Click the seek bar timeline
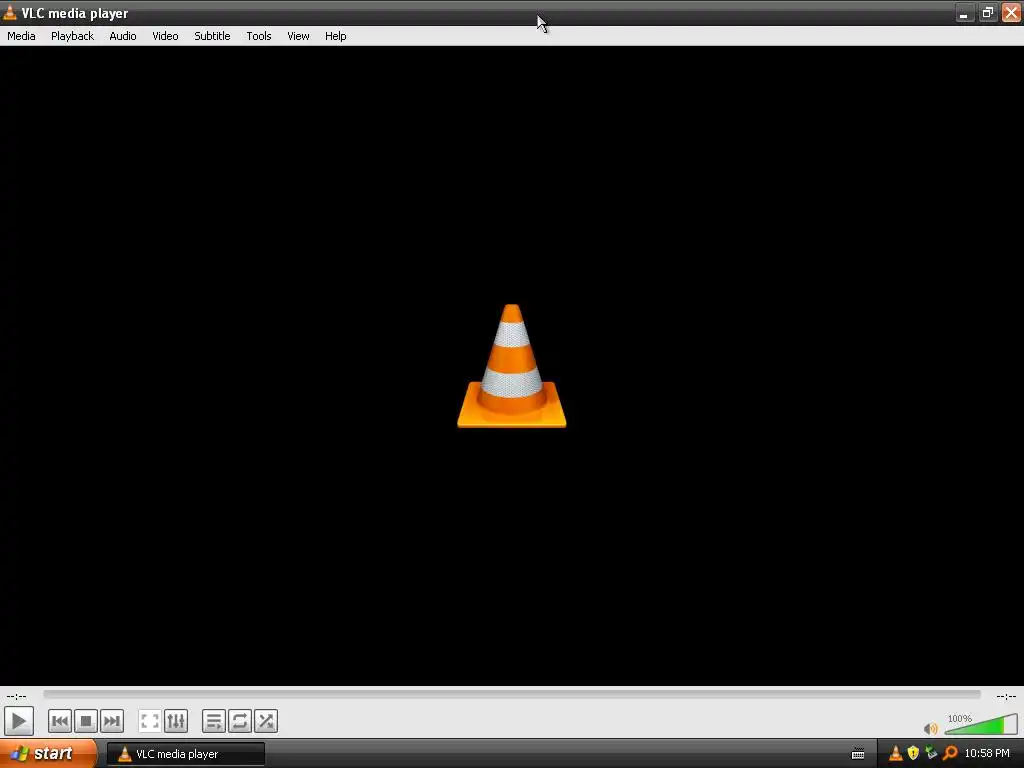1024x768 pixels. pos(512,695)
